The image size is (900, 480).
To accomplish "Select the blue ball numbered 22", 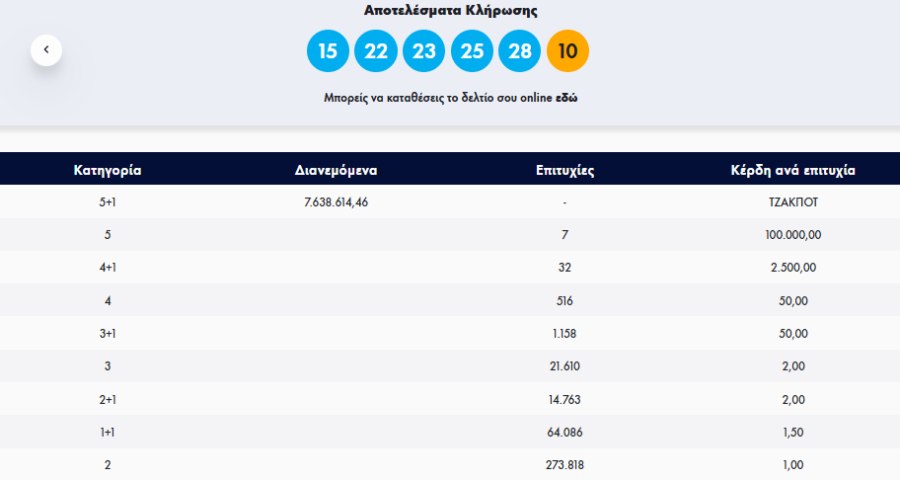I will pyautogui.click(x=376, y=51).
